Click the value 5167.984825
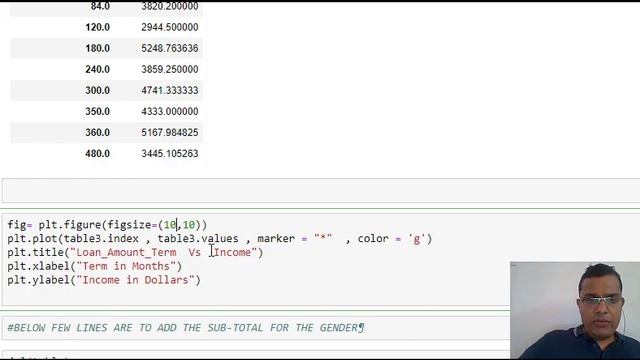This screenshot has width=640, height=360. [170, 133]
